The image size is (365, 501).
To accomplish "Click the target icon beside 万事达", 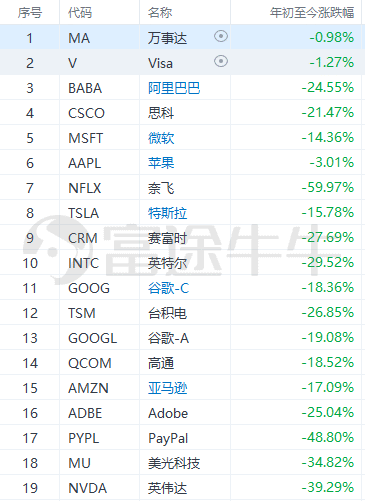I will tap(221, 36).
